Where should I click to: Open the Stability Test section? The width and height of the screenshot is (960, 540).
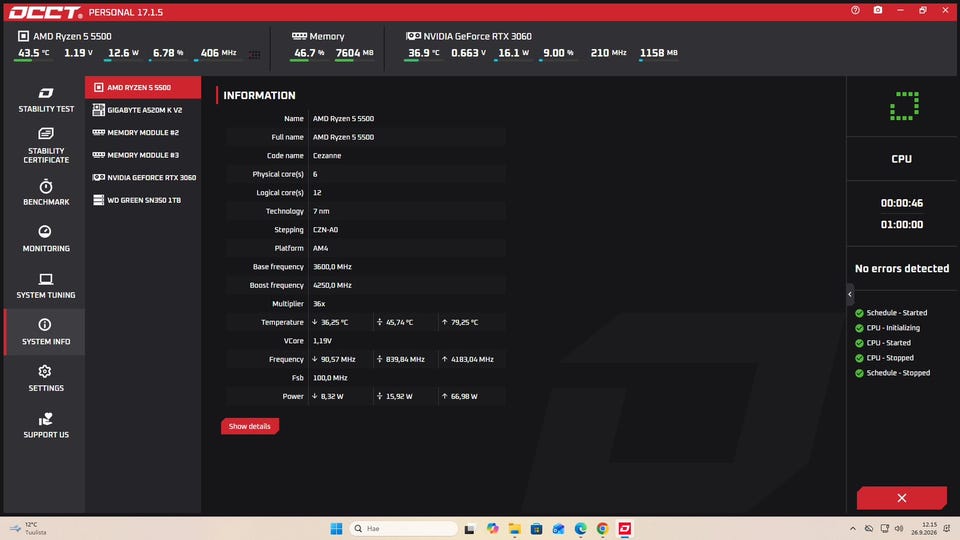click(46, 100)
